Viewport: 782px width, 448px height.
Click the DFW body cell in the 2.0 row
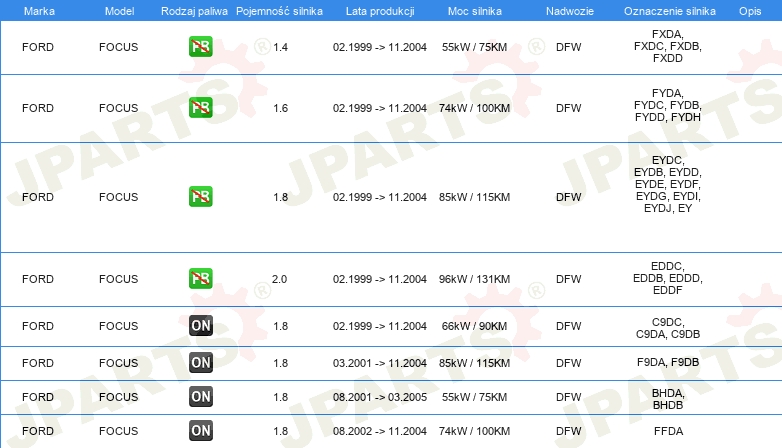(569, 279)
